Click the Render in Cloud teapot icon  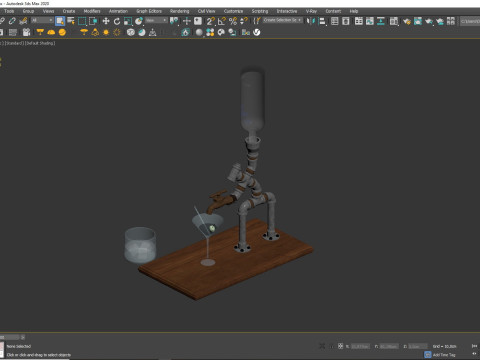pos(440,21)
